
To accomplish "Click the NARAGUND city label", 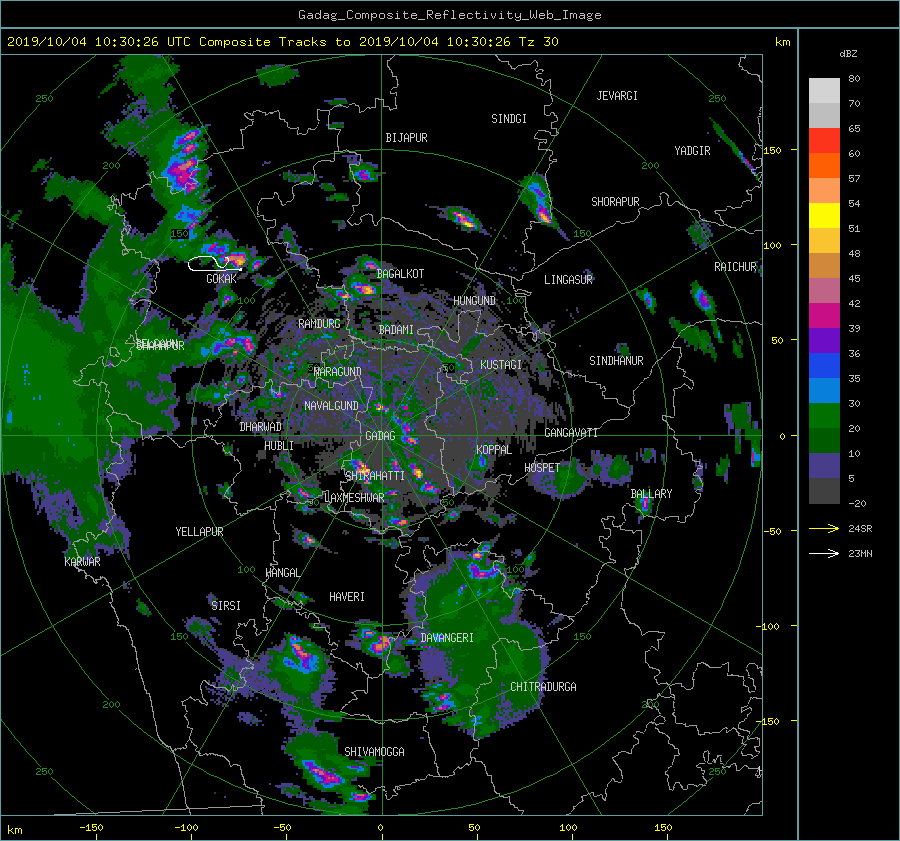I will 338,372.
